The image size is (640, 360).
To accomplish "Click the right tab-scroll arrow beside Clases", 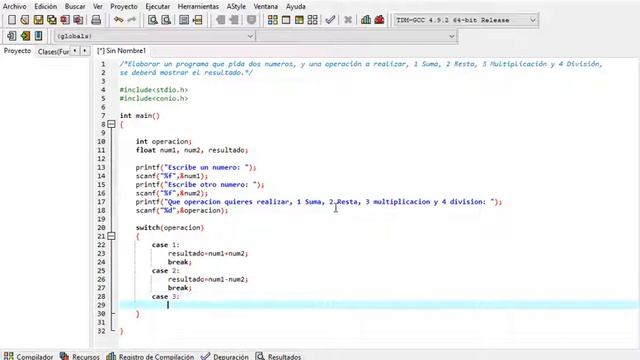I will click(84, 51).
